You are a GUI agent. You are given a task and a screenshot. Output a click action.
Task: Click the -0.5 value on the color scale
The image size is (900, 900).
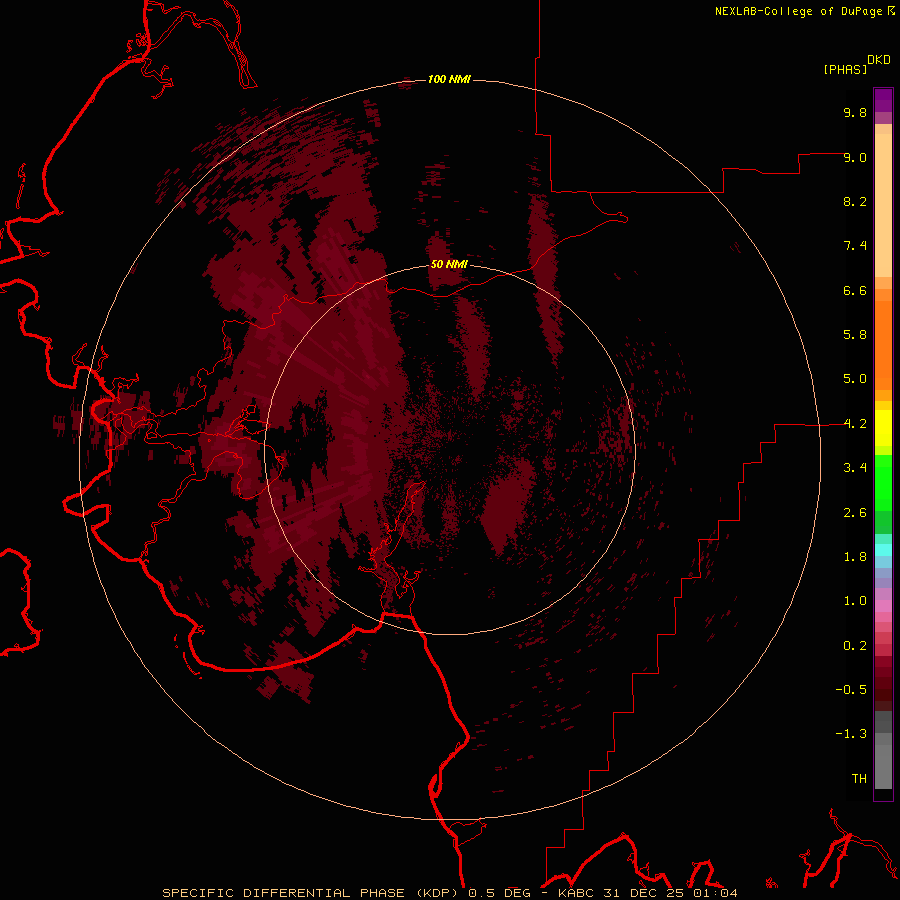coord(851,690)
